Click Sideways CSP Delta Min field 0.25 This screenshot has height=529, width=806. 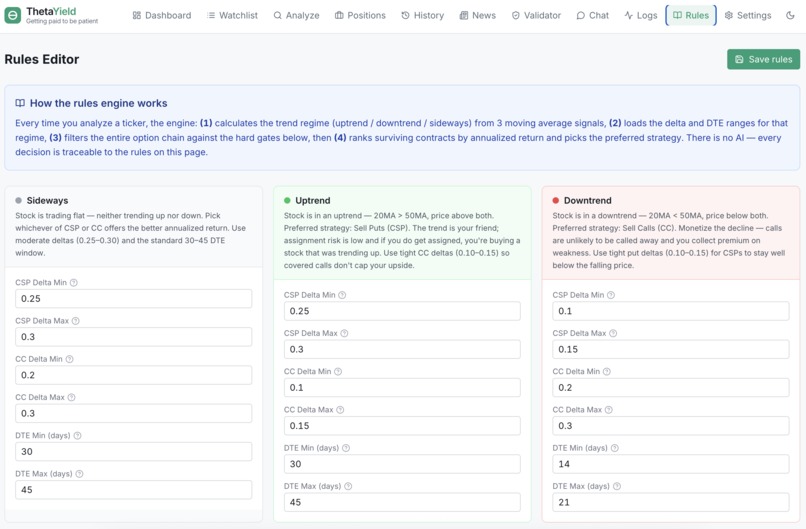(x=134, y=299)
